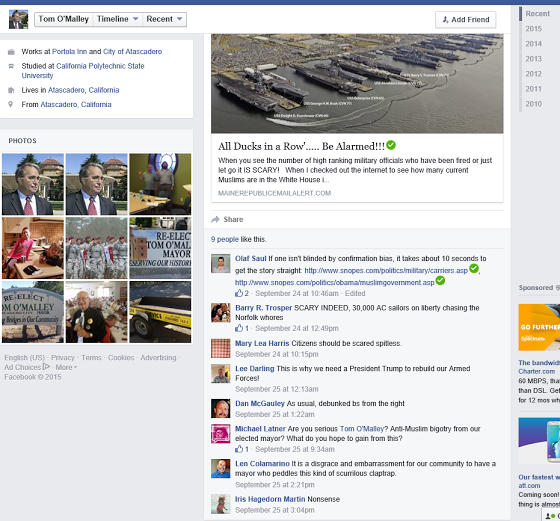Click the Advertising footer link
Image resolution: width=560 pixels, height=521 pixels.
click(158, 357)
